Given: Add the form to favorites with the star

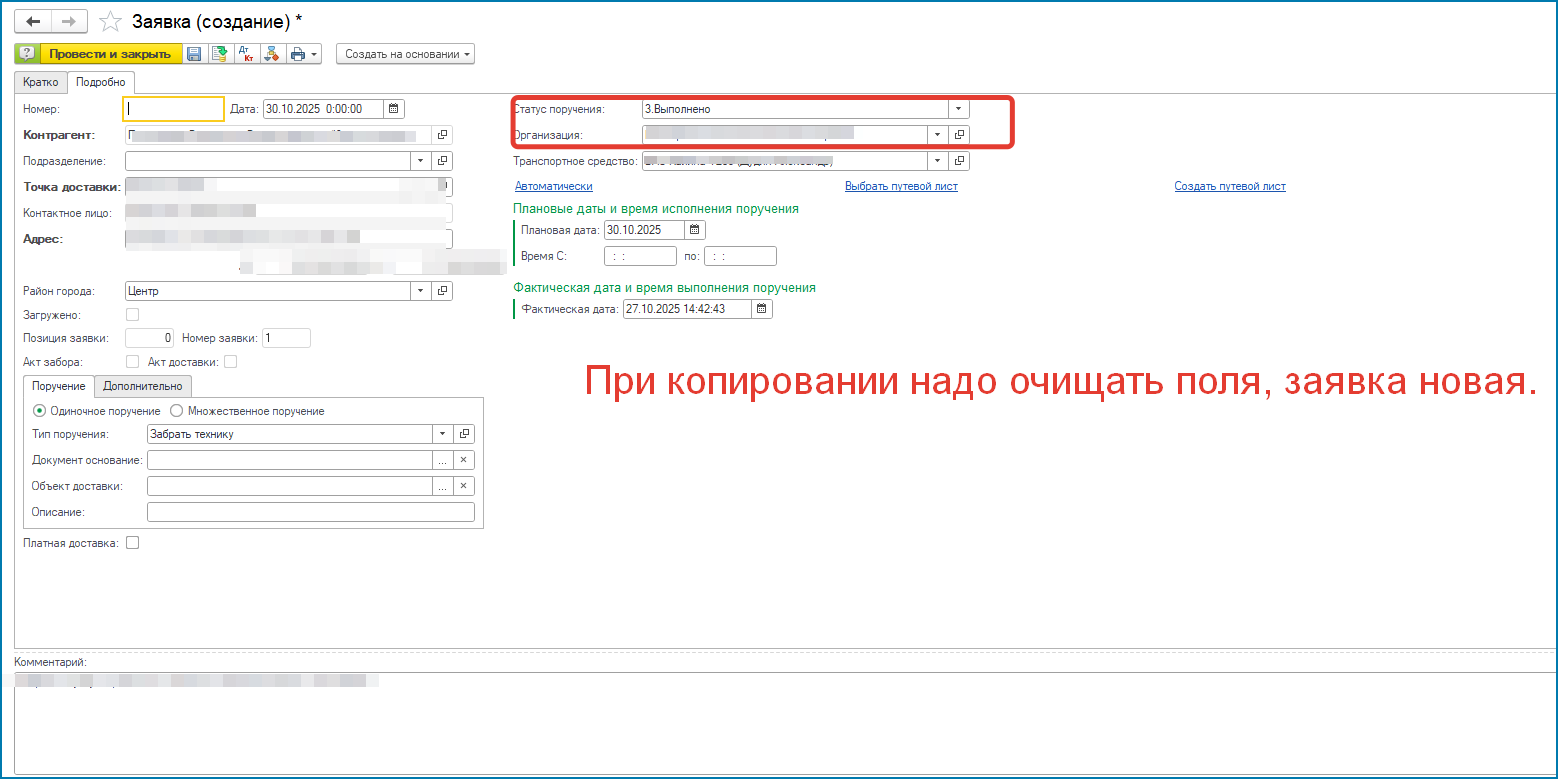Looking at the screenshot, I should (113, 21).
